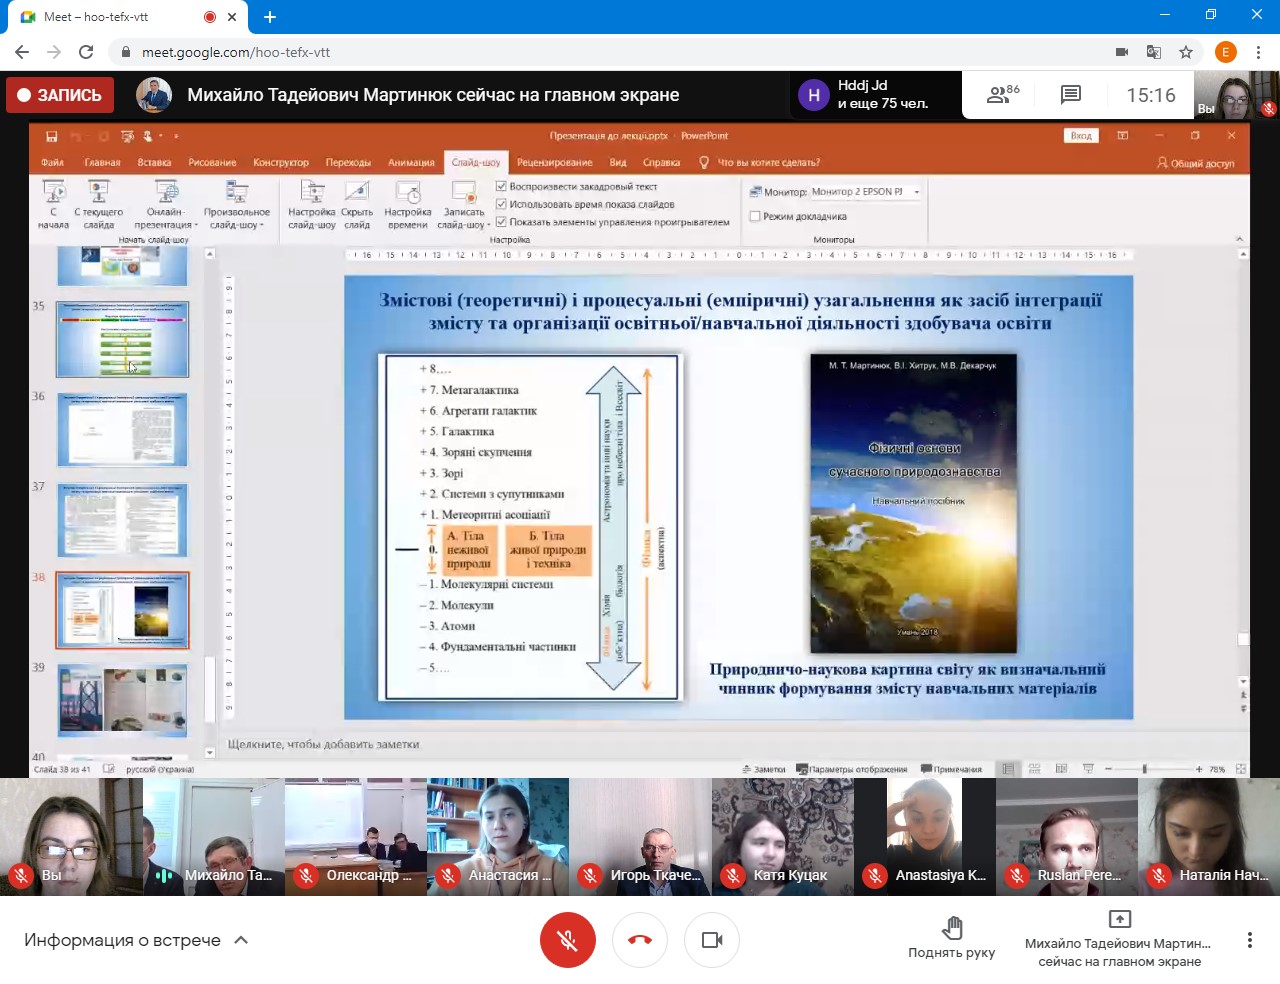
Task: Open the Переходы ribbon tab
Action: pyautogui.click(x=348, y=162)
